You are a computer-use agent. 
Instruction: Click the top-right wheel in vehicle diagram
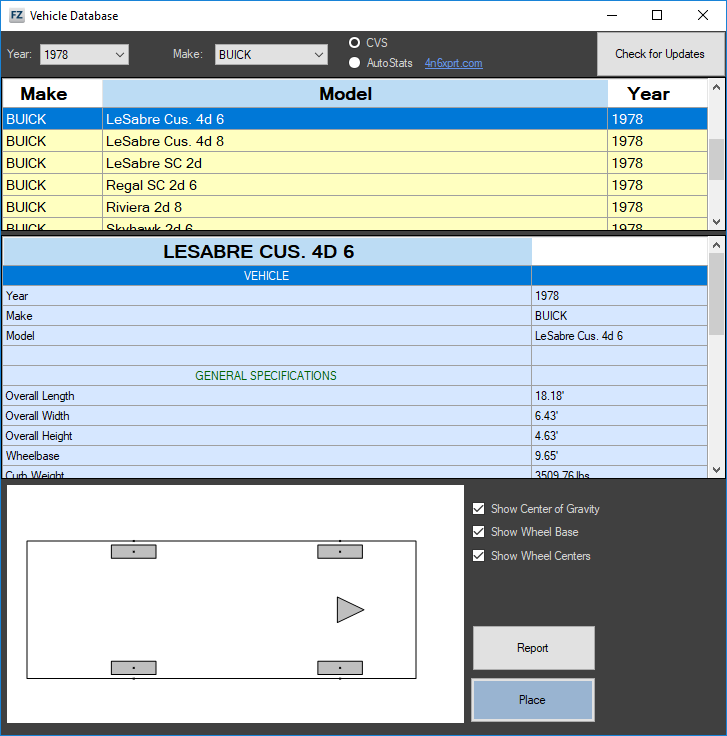pyautogui.click(x=340, y=552)
